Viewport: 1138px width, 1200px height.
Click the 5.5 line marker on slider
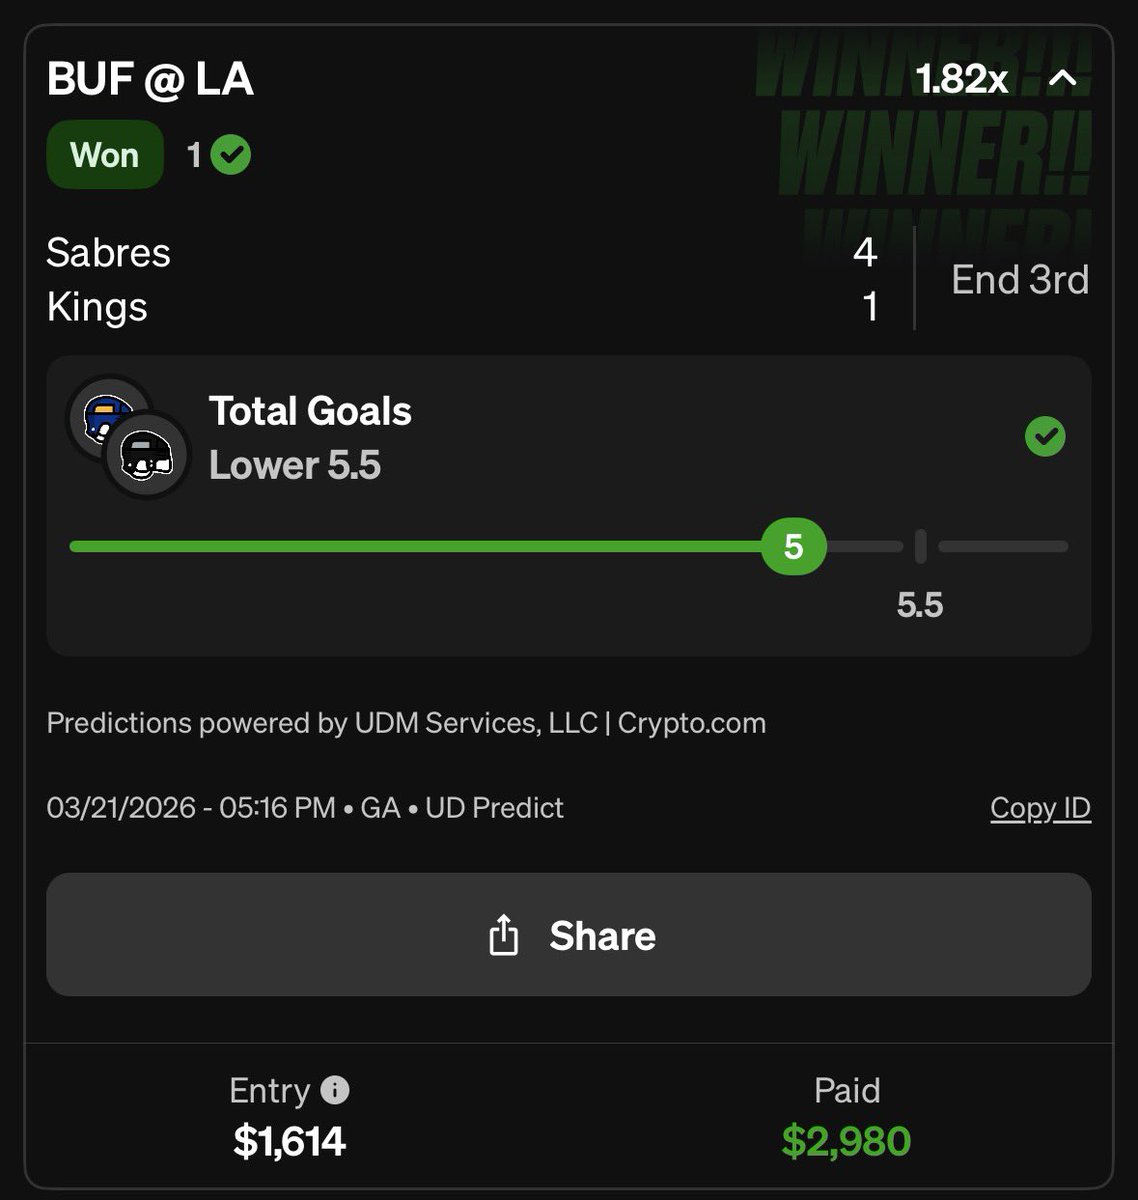[920, 547]
